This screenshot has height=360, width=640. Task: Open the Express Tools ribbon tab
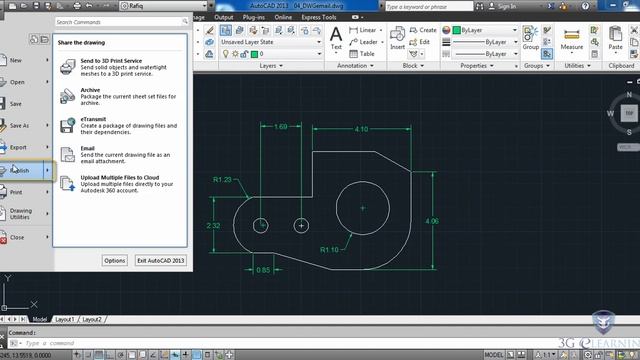(319, 17)
